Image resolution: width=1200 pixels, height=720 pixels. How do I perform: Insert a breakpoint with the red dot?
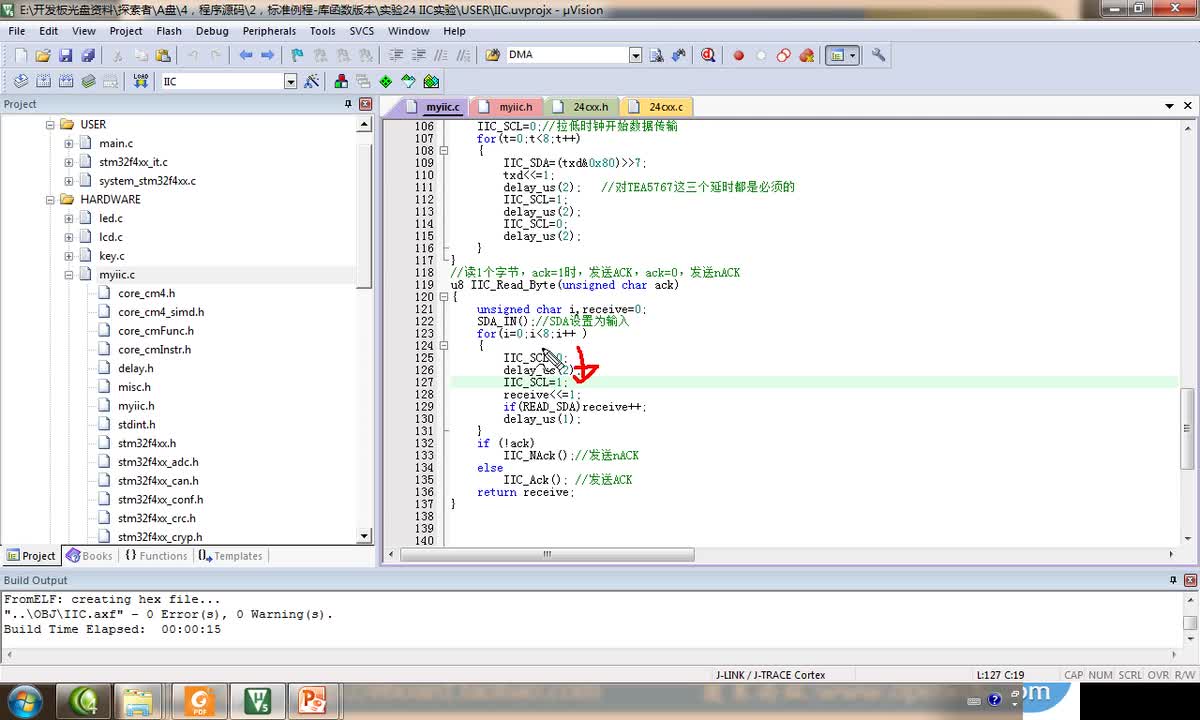pyautogui.click(x=739, y=55)
